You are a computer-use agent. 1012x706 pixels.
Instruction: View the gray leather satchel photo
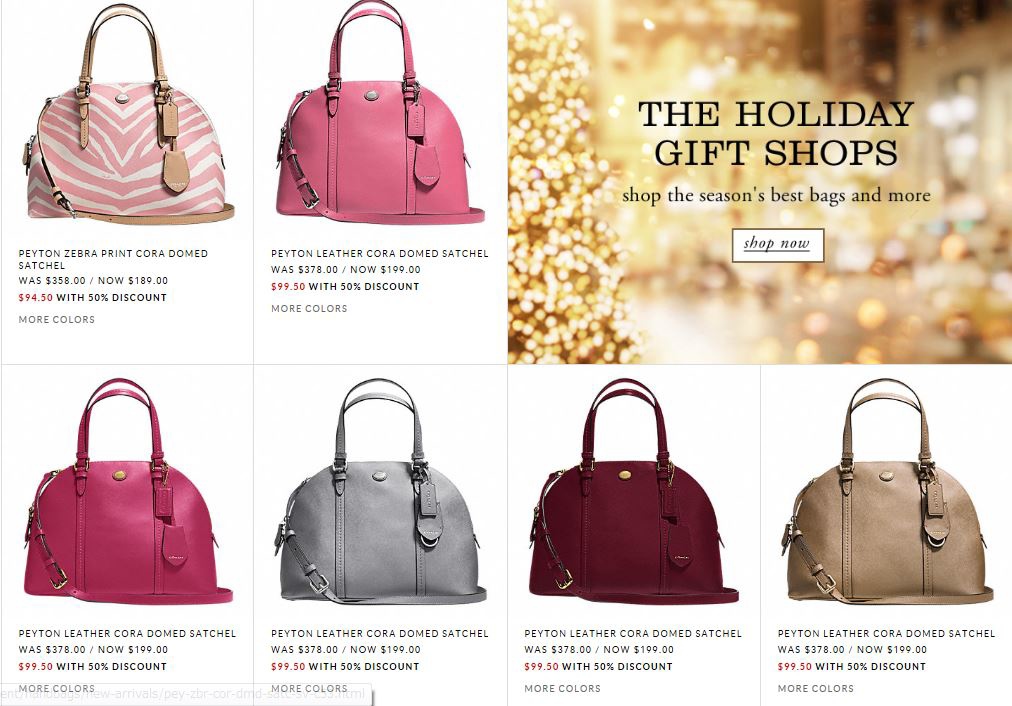pyautogui.click(x=381, y=490)
